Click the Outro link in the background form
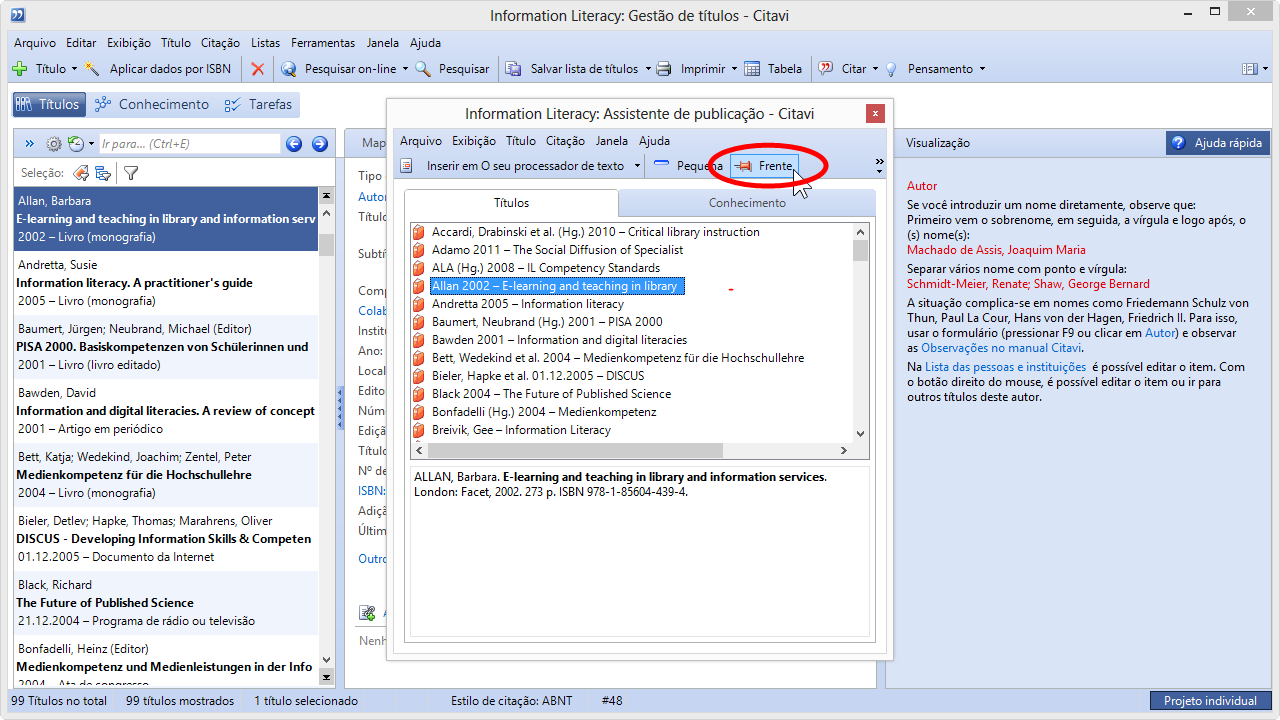The width and height of the screenshot is (1280, 720). [x=372, y=559]
